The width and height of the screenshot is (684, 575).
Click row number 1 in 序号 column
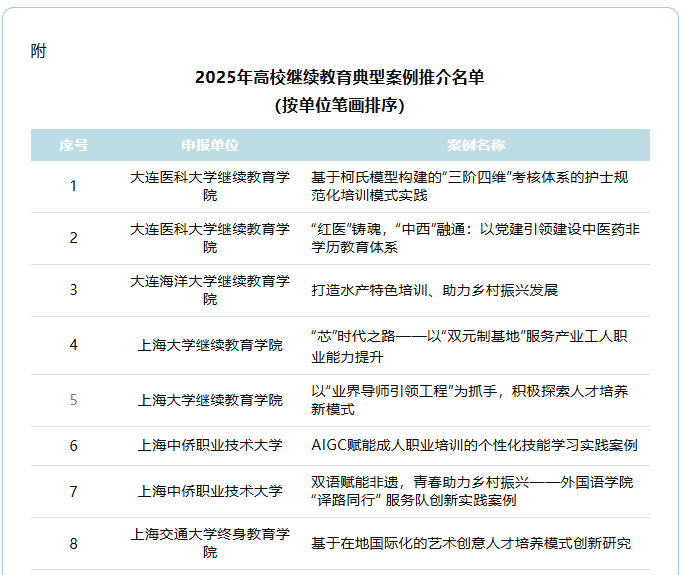click(x=73, y=186)
